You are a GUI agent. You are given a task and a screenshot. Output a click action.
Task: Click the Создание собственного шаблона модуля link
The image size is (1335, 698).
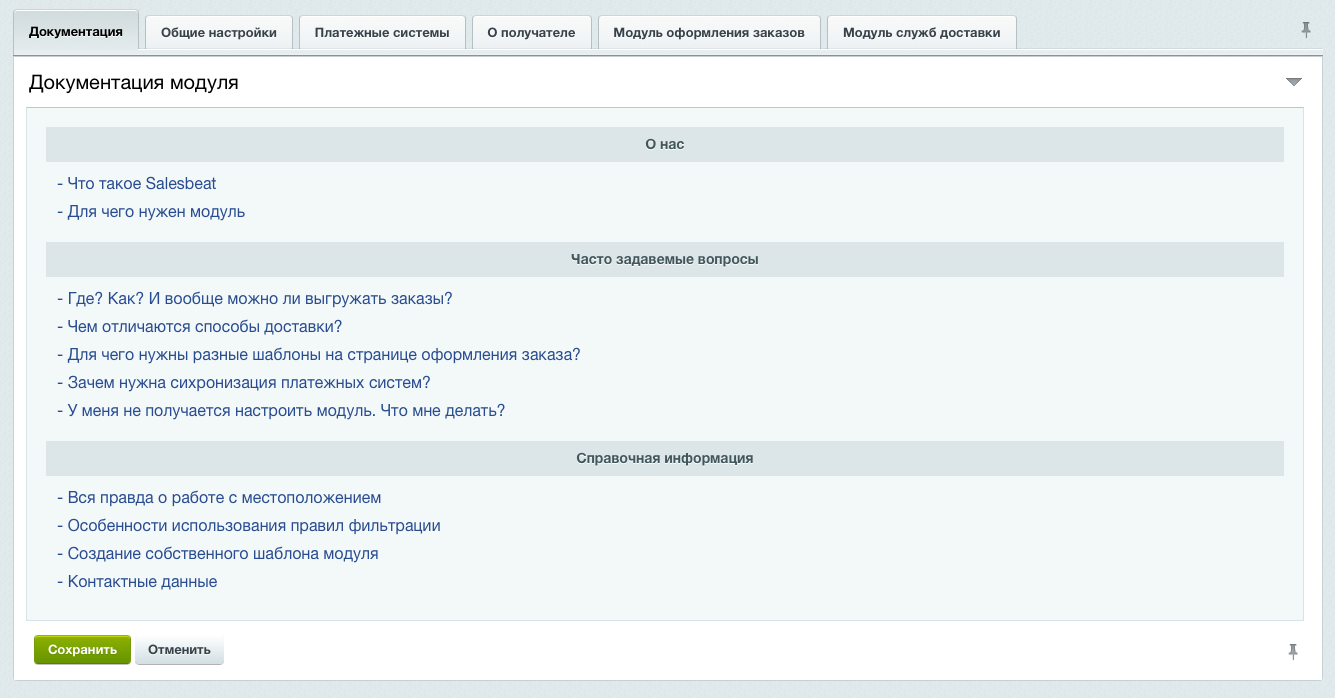click(222, 553)
